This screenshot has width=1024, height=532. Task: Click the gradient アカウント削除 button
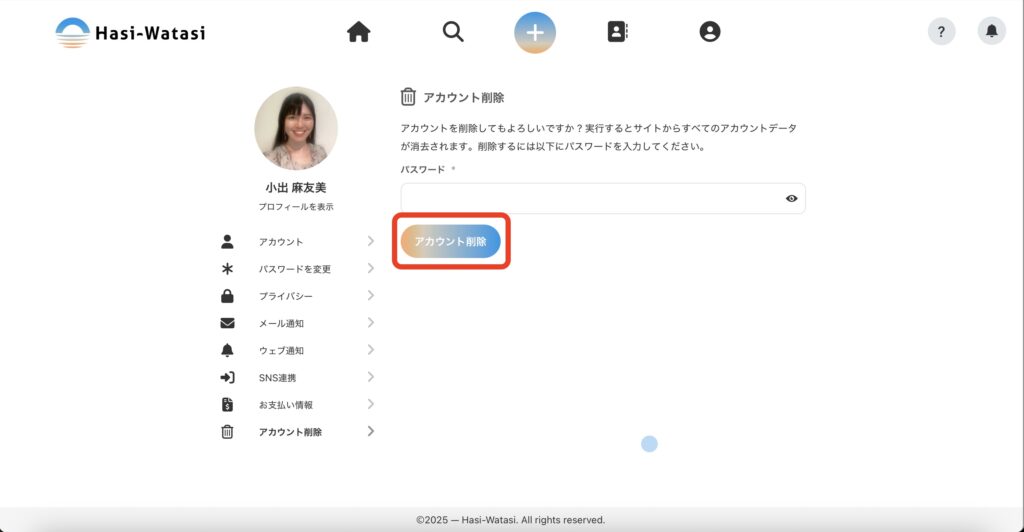click(451, 242)
